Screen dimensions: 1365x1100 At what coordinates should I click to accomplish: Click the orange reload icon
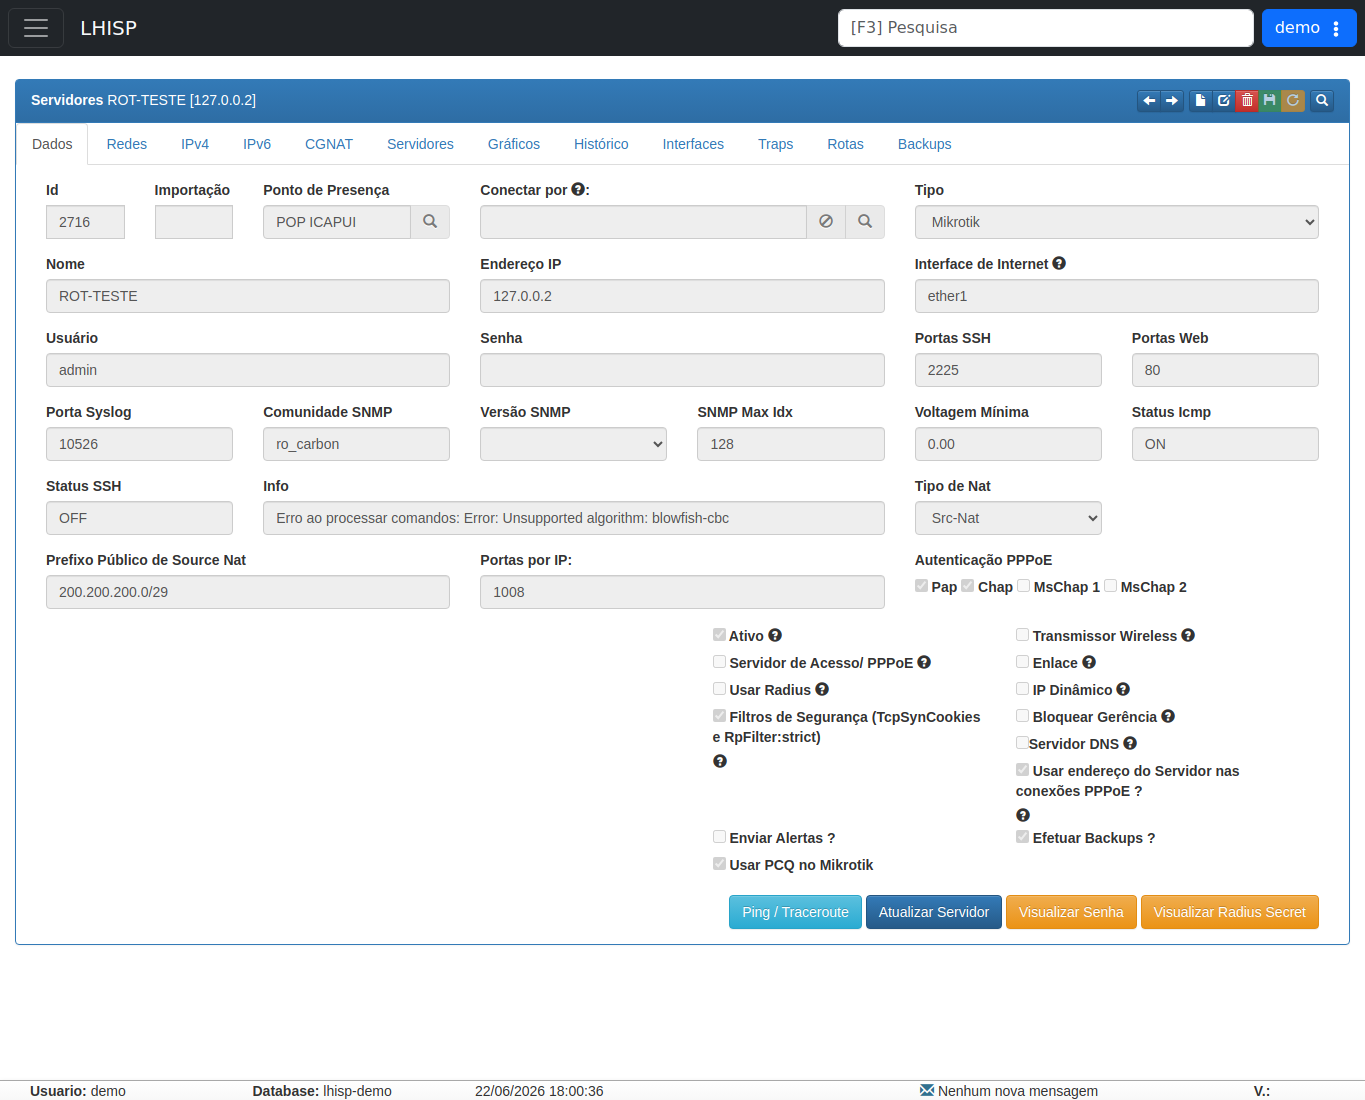[1293, 100]
